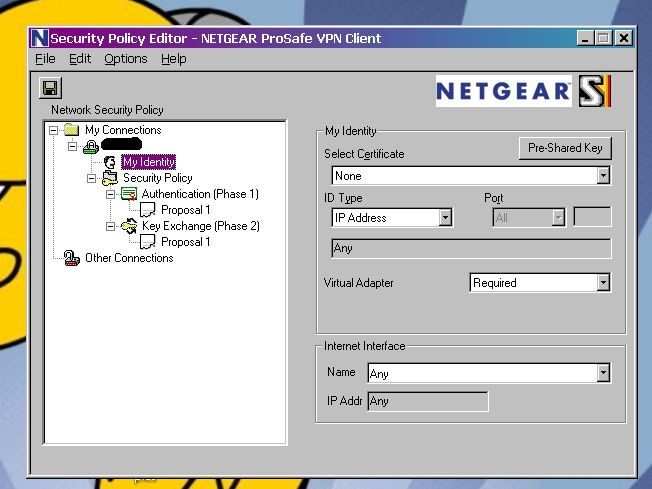Select My Connections label in the tree
Image resolution: width=652 pixels, height=489 pixels.
pyautogui.click(x=123, y=130)
